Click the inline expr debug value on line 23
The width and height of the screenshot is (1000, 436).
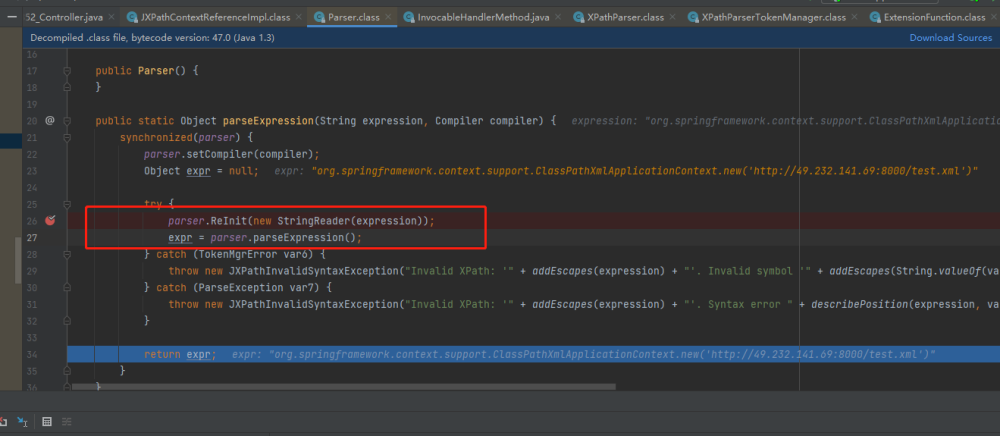[626, 171]
